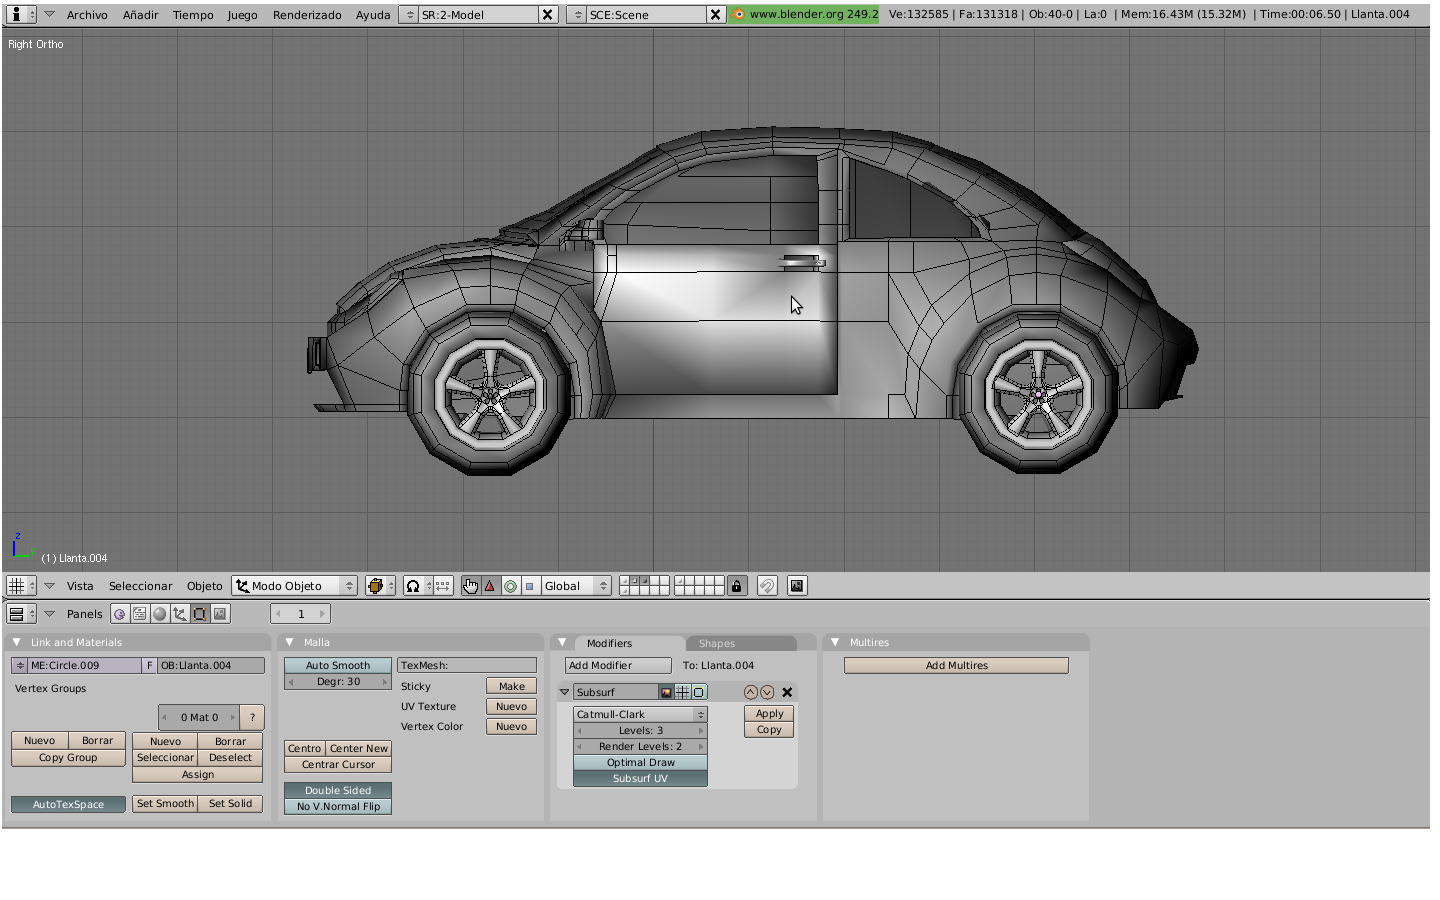Collapse the Subsurf modifier triangle
Image resolution: width=1440 pixels, height=900 pixels.
[x=564, y=692]
